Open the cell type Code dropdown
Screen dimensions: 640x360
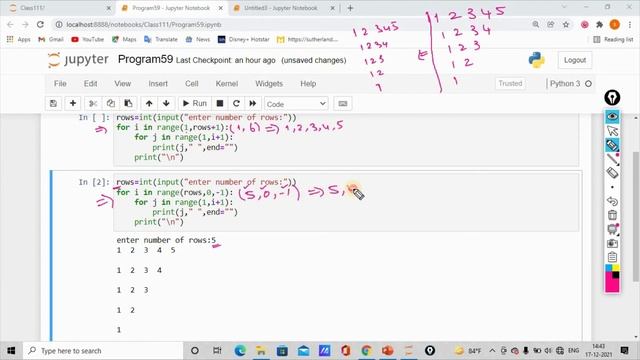(296, 104)
